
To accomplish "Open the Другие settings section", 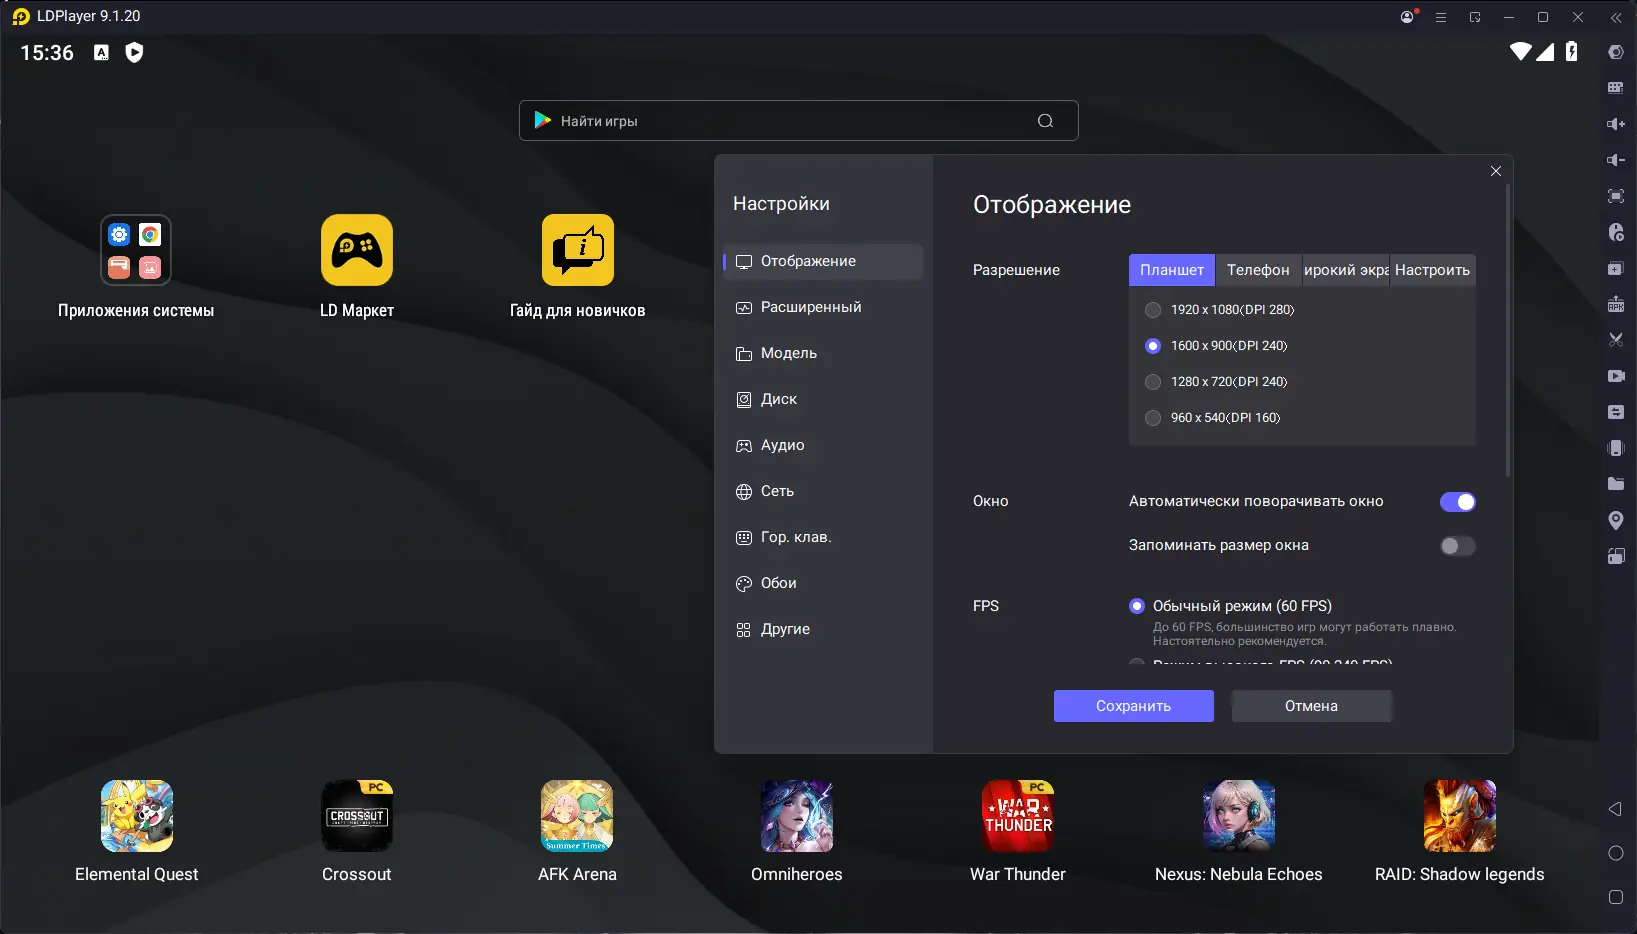I will tap(823, 630).
